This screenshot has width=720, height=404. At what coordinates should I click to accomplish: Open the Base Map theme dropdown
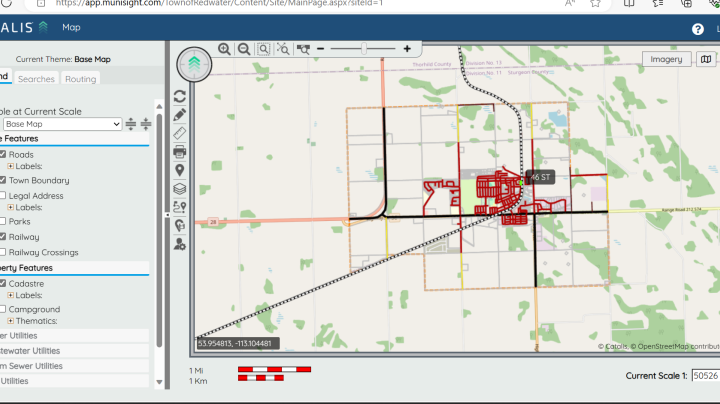(x=60, y=124)
